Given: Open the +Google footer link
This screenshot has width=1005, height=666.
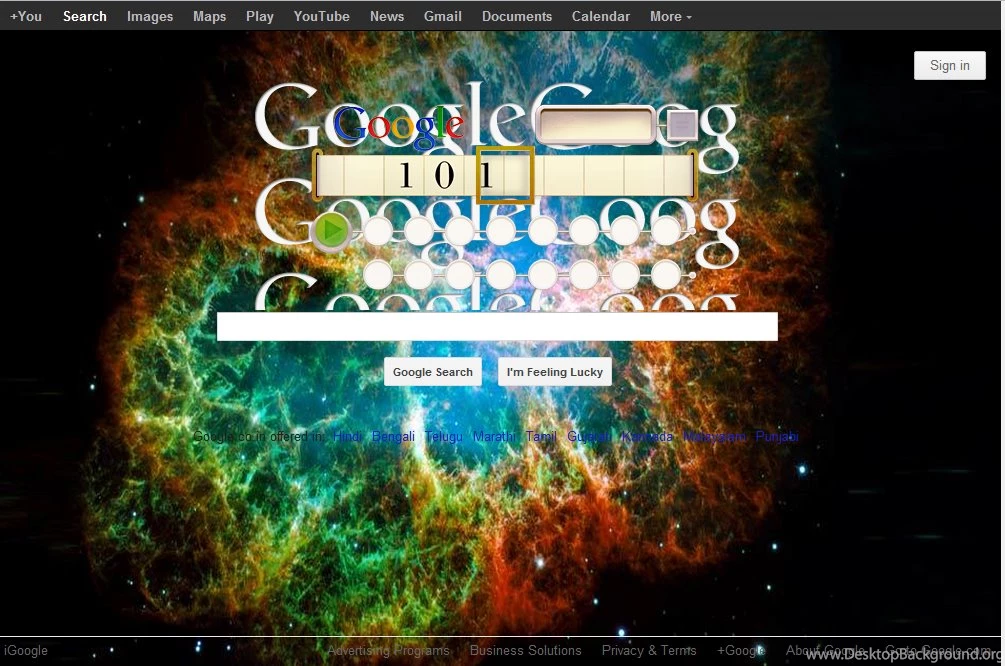Looking at the screenshot, I should (x=741, y=650).
